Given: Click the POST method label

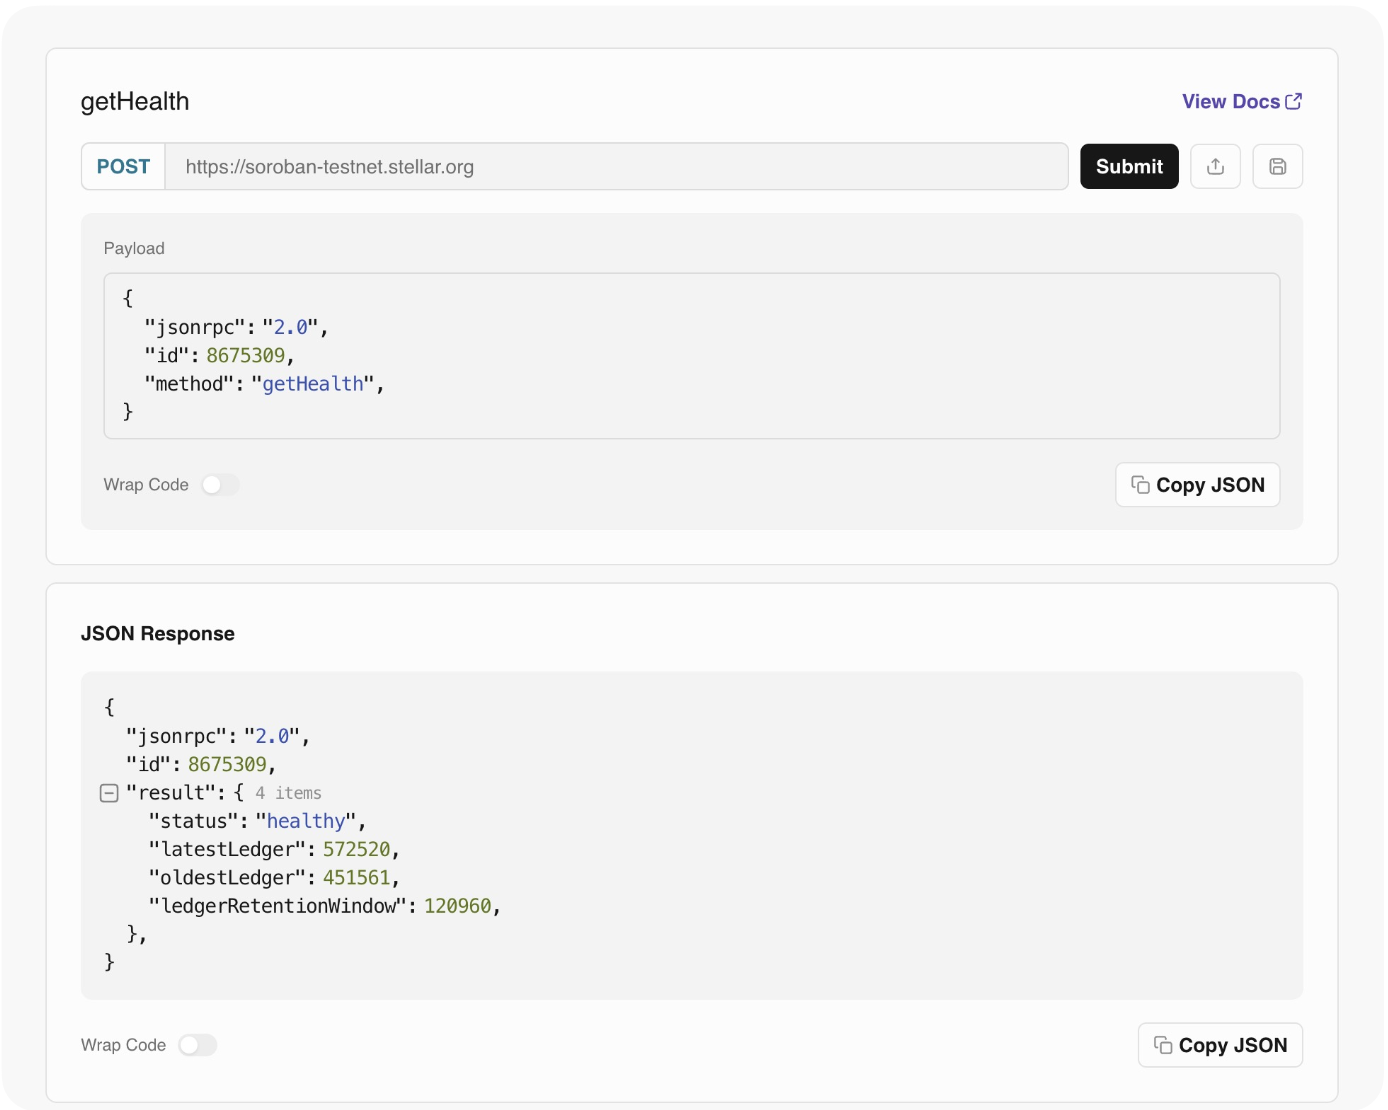Looking at the screenshot, I should [123, 167].
